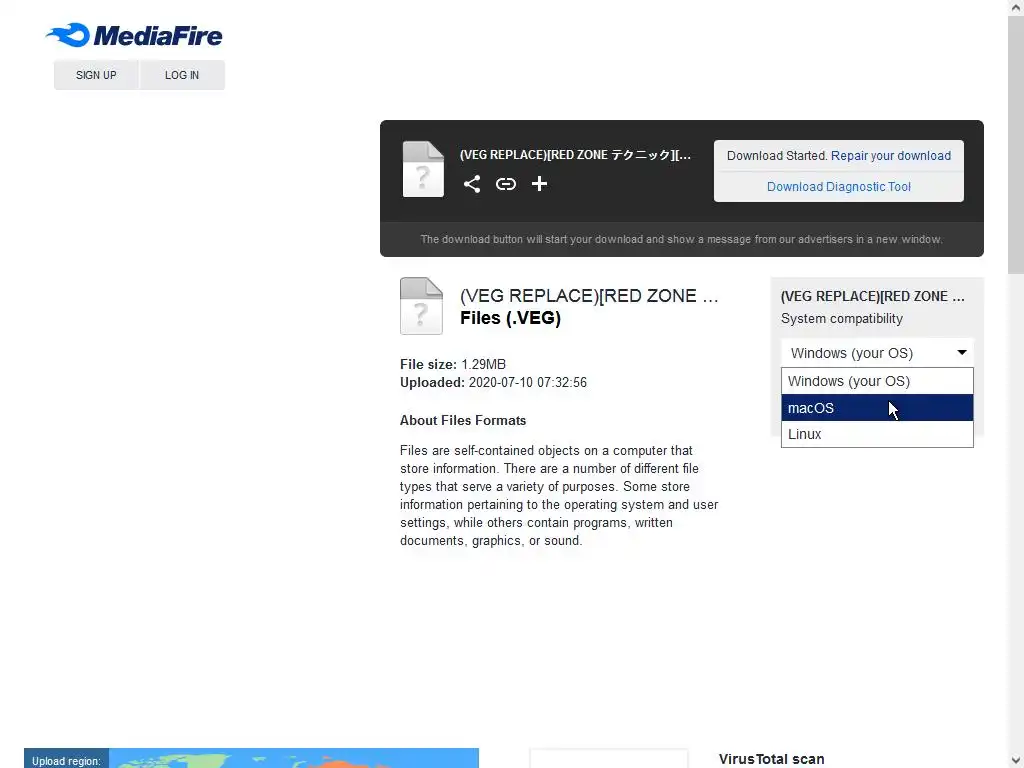This screenshot has width=1024, height=768.
Task: Choose Windows (your OS) option
Action: tap(877, 381)
